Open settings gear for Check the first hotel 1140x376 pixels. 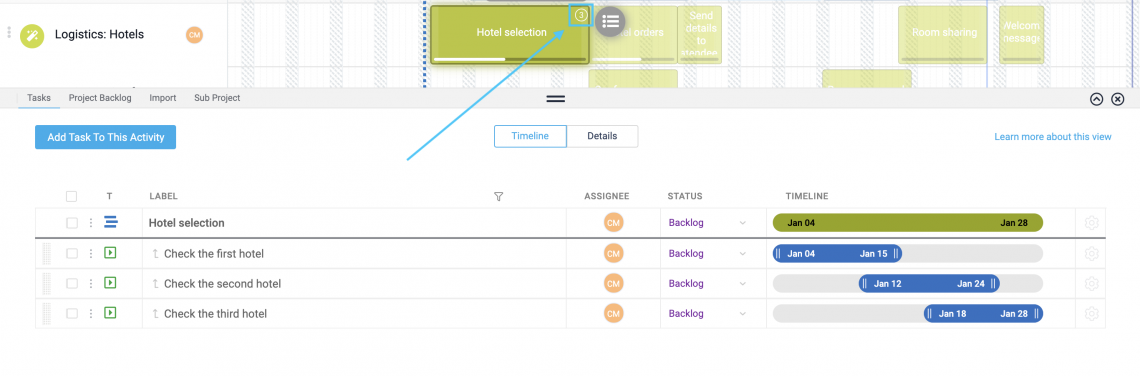tap(1091, 254)
